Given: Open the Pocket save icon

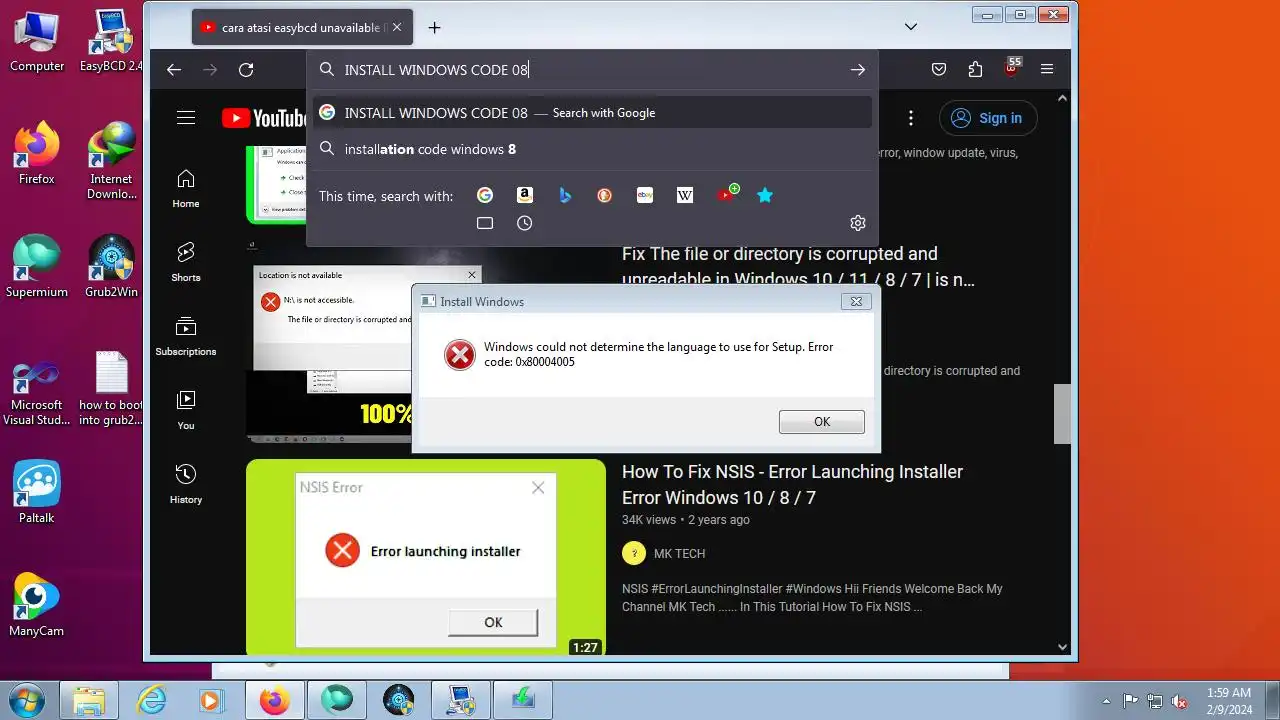Looking at the screenshot, I should pyautogui.click(x=939, y=70).
